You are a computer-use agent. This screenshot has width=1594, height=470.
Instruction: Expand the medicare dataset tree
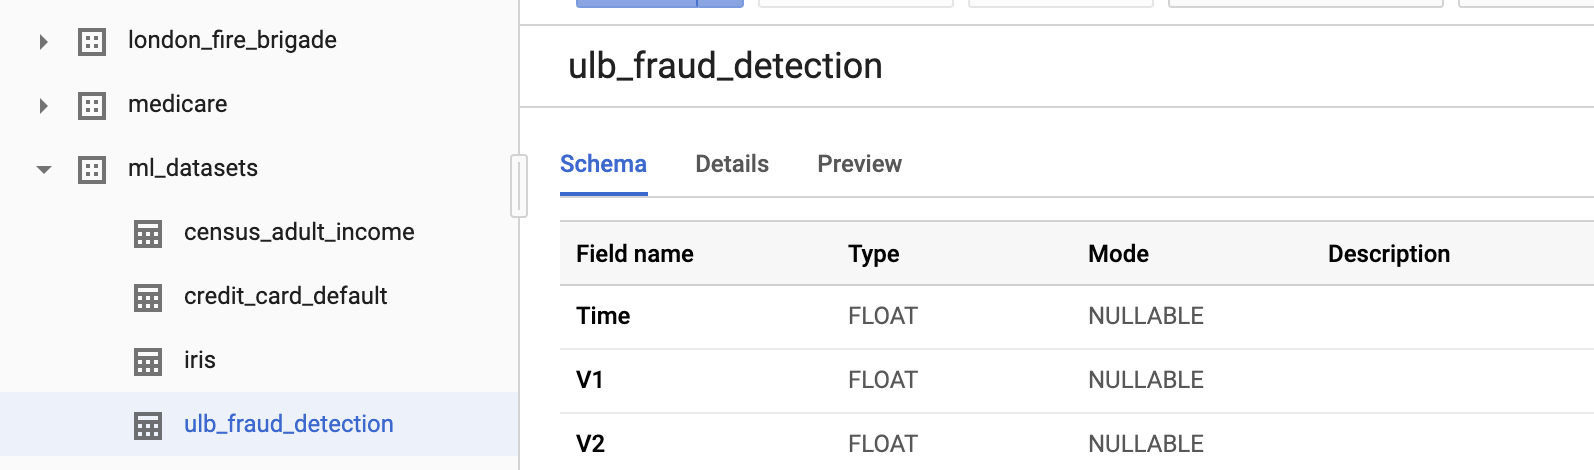43,106
